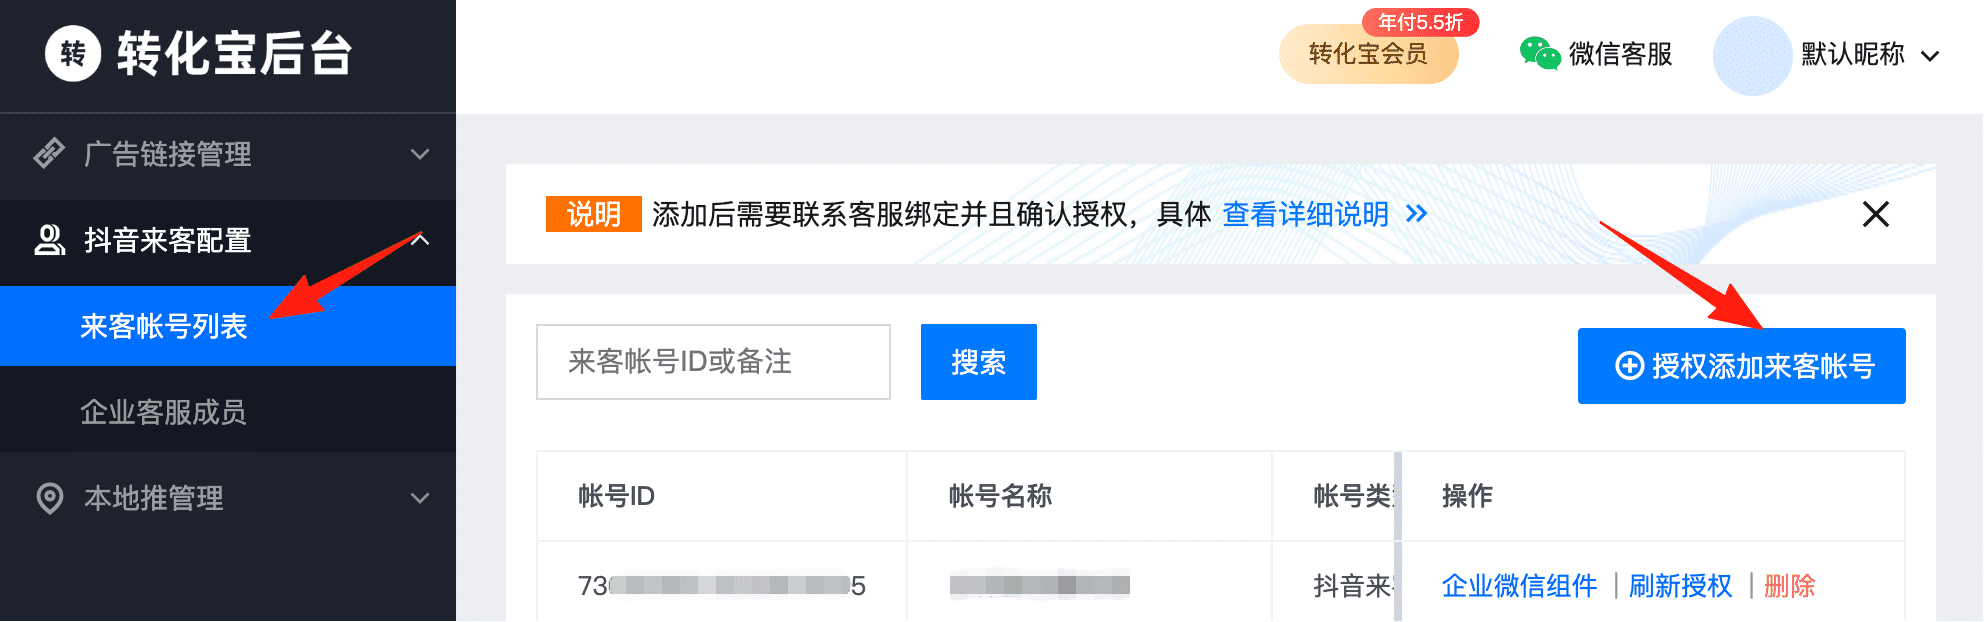
Task: Collapse the 抖音来客配置 menu chevron
Action: 420,240
